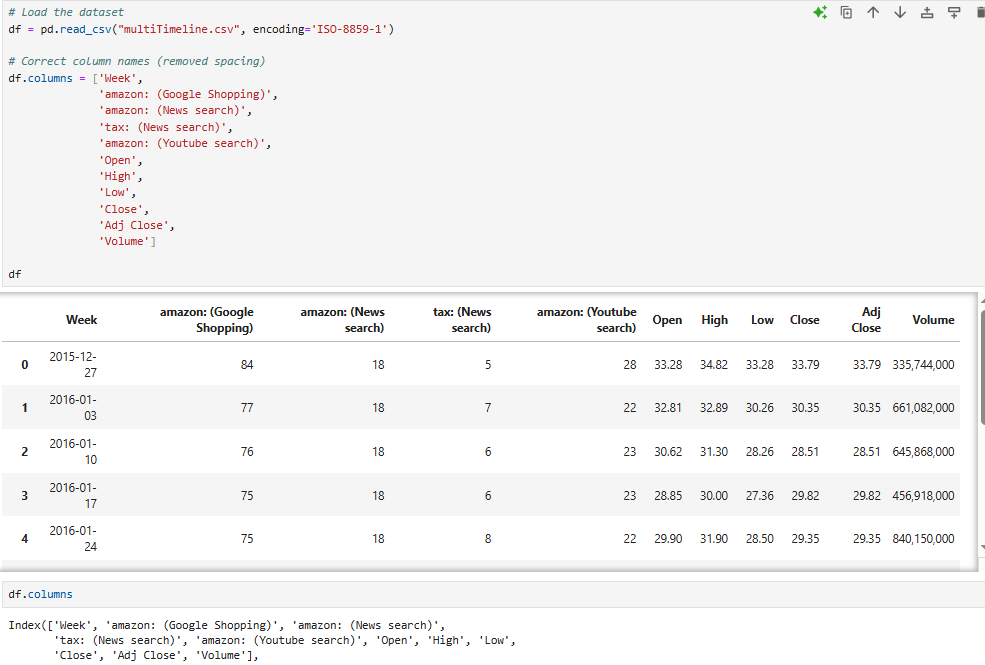Image resolution: width=985 pixels, height=665 pixels.
Task: Move the cell down
Action: coord(901,12)
